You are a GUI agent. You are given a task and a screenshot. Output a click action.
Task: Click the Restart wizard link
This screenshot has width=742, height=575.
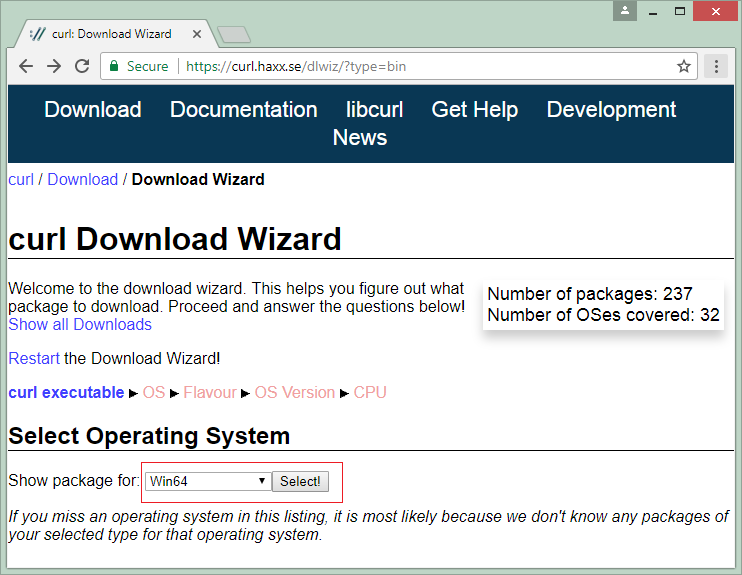[x=34, y=359]
